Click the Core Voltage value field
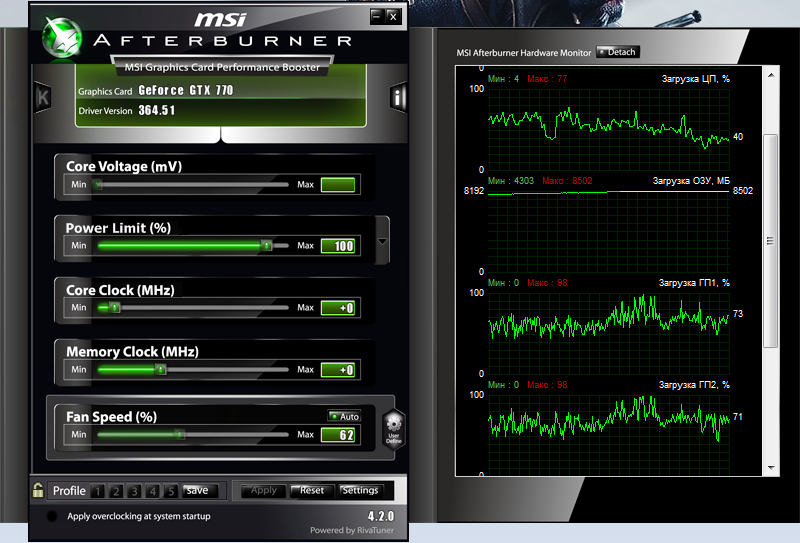The width and height of the screenshot is (800, 543). pos(338,185)
